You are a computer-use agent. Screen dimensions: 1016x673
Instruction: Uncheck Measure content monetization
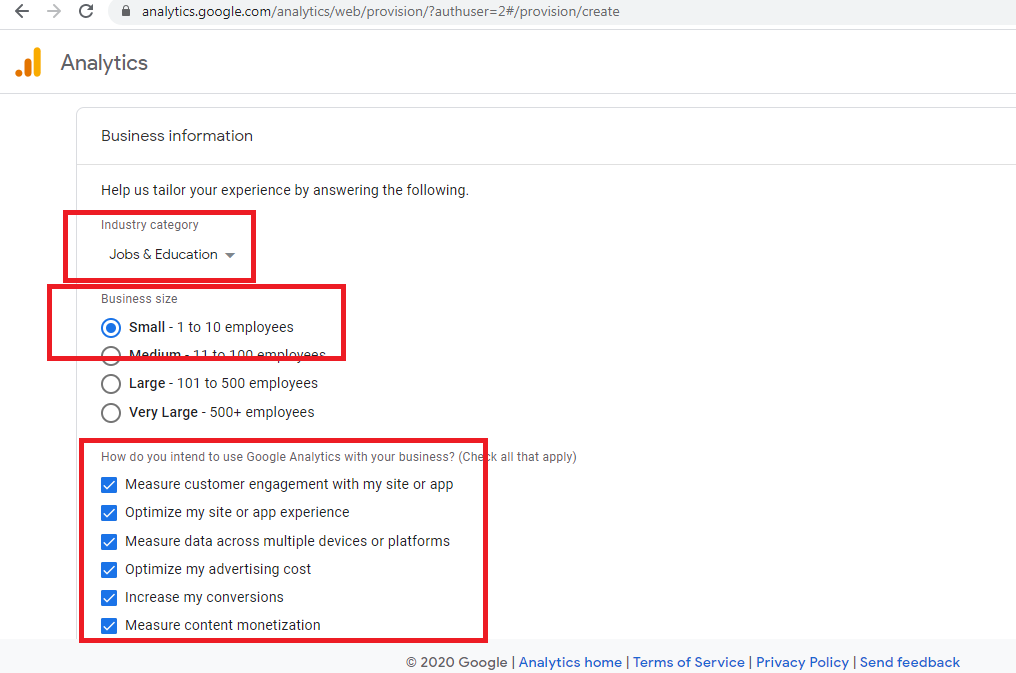point(109,626)
